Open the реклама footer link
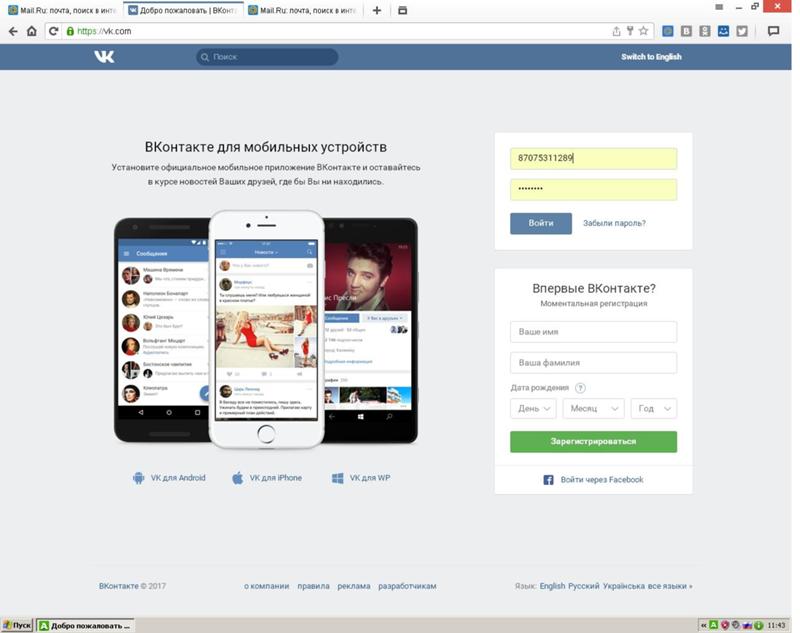This screenshot has width=800, height=633. (354, 586)
